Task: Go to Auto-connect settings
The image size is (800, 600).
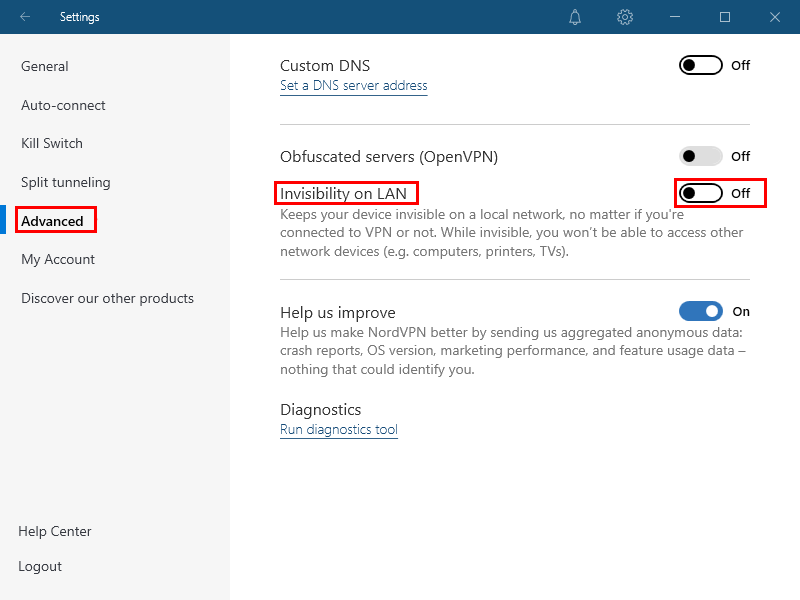Action: [x=63, y=105]
